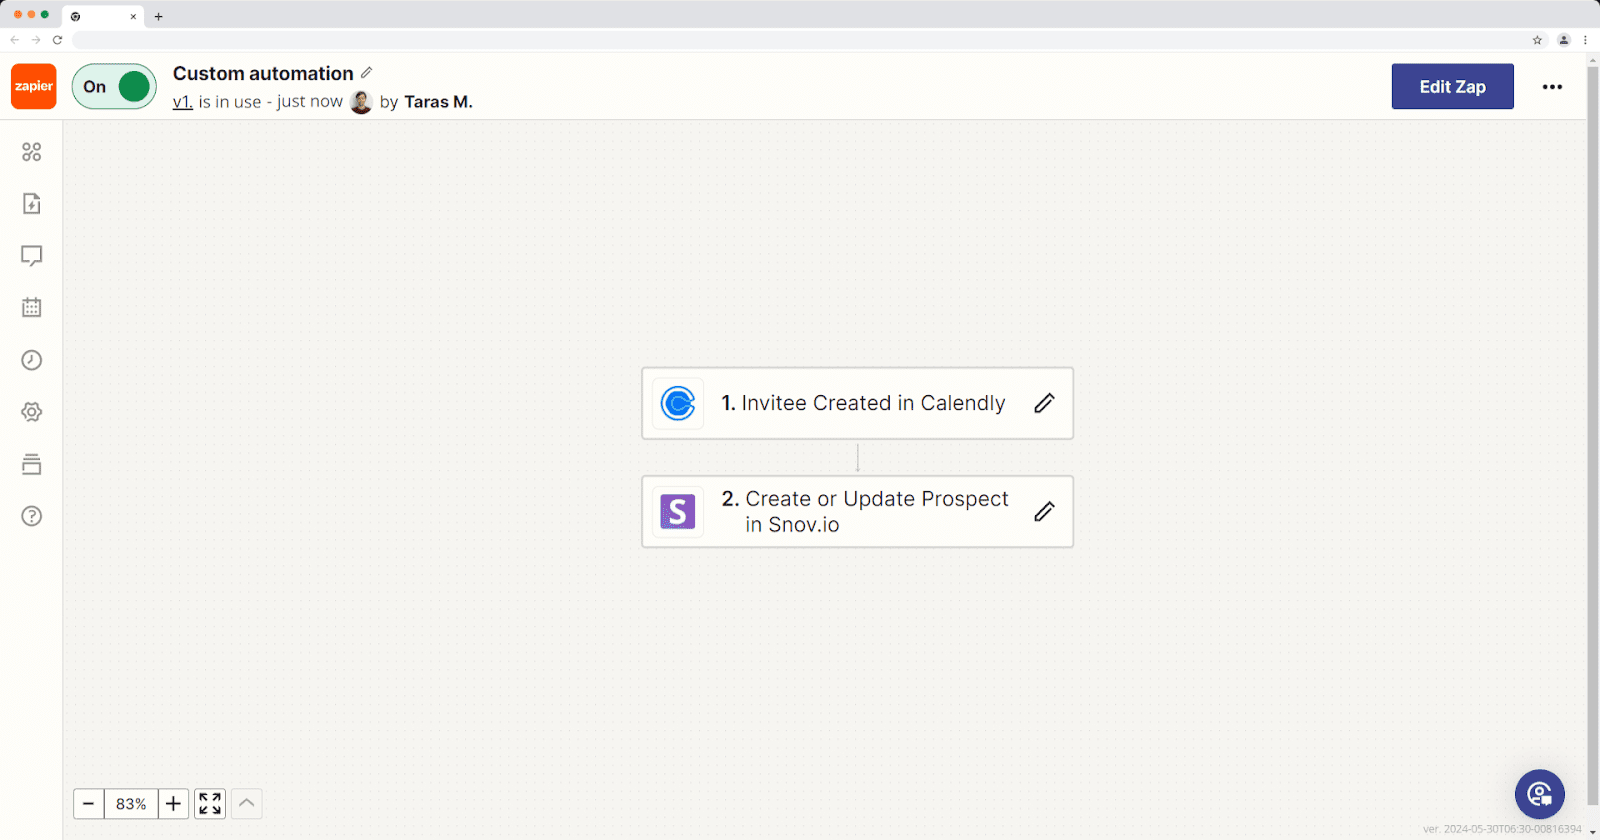Open the apps grid sidebar icon
1600x840 pixels.
pyautogui.click(x=32, y=152)
